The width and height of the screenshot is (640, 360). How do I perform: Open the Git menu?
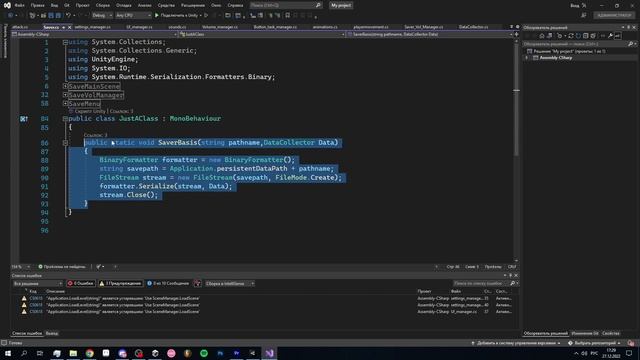(x=67, y=5)
